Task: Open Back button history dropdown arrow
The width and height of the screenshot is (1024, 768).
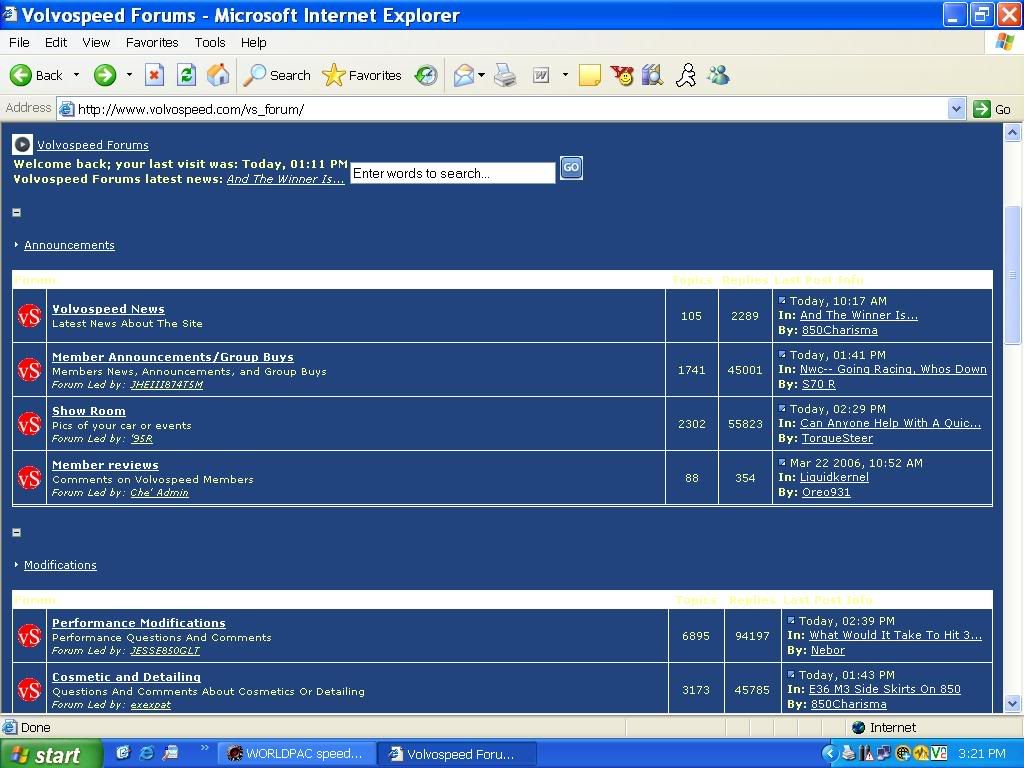Action: (x=76, y=75)
